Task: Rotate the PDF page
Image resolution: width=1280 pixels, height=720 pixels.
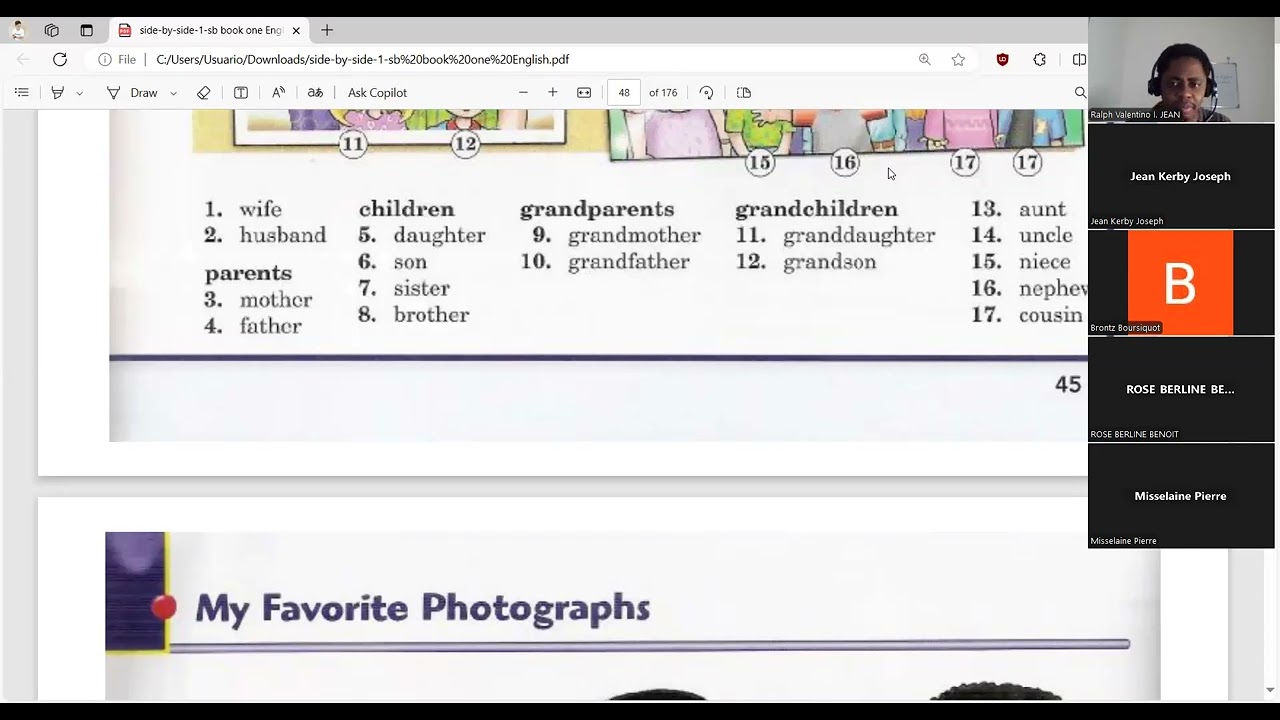Action: click(x=706, y=92)
